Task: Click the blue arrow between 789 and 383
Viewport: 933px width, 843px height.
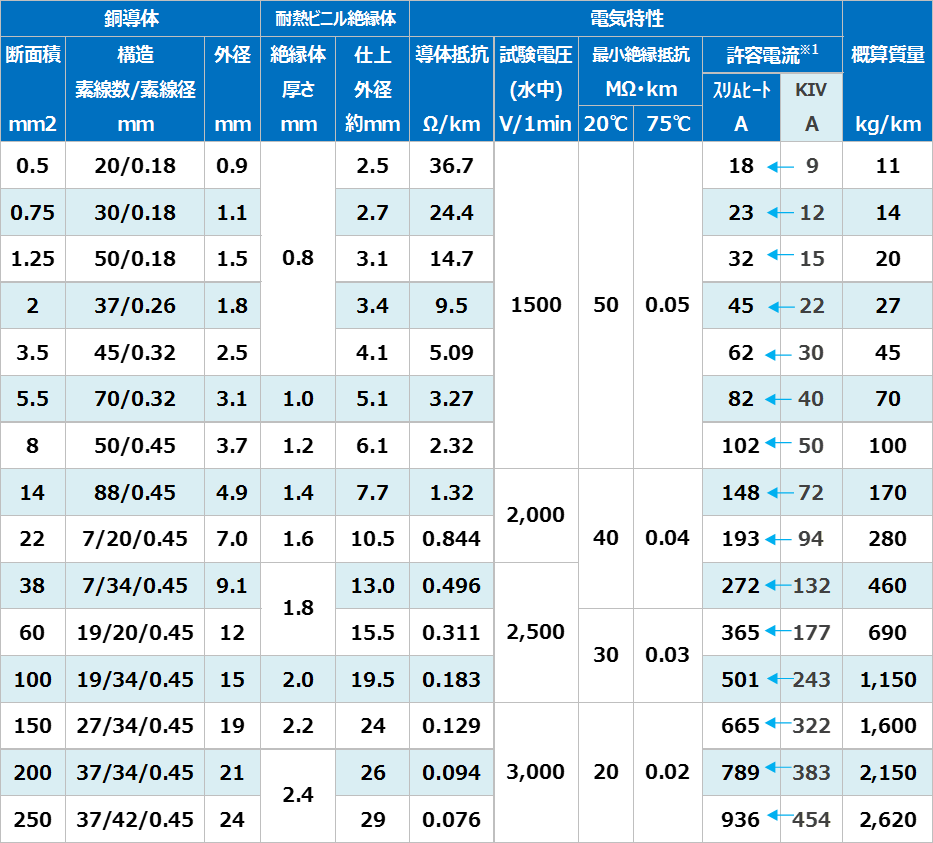Action: tap(777, 772)
